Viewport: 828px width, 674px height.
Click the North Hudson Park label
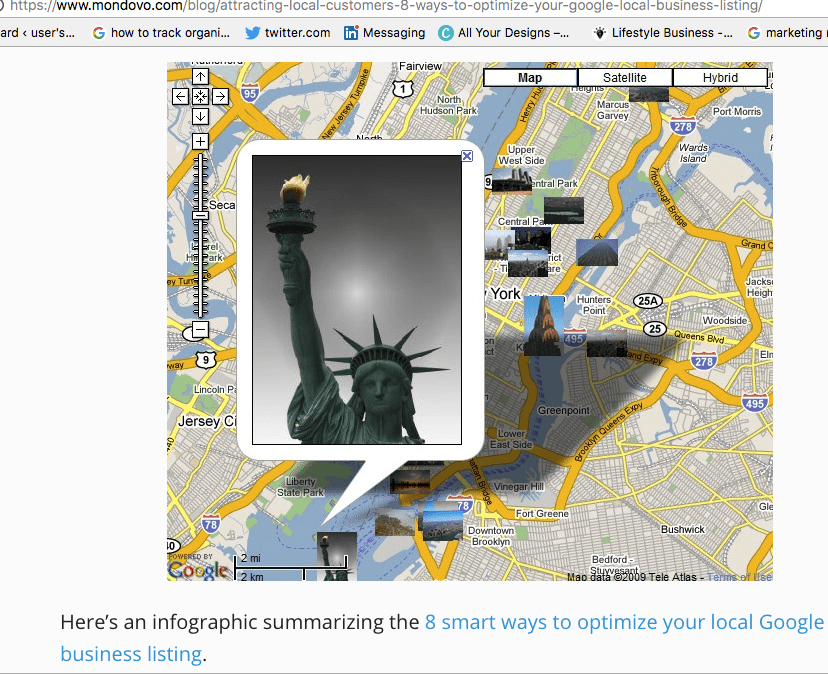(448, 105)
